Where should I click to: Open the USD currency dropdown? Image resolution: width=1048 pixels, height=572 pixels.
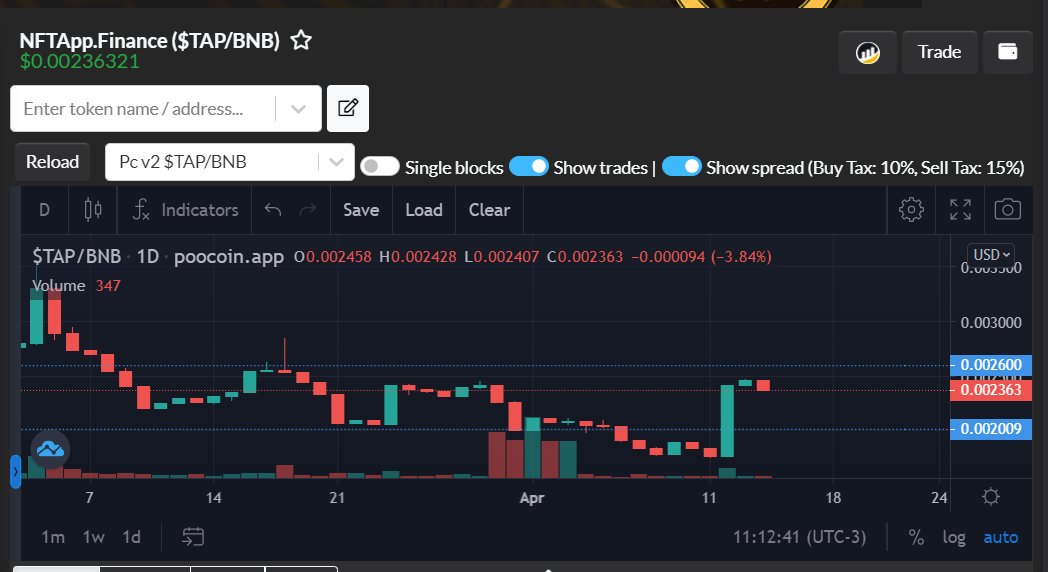tap(991, 255)
